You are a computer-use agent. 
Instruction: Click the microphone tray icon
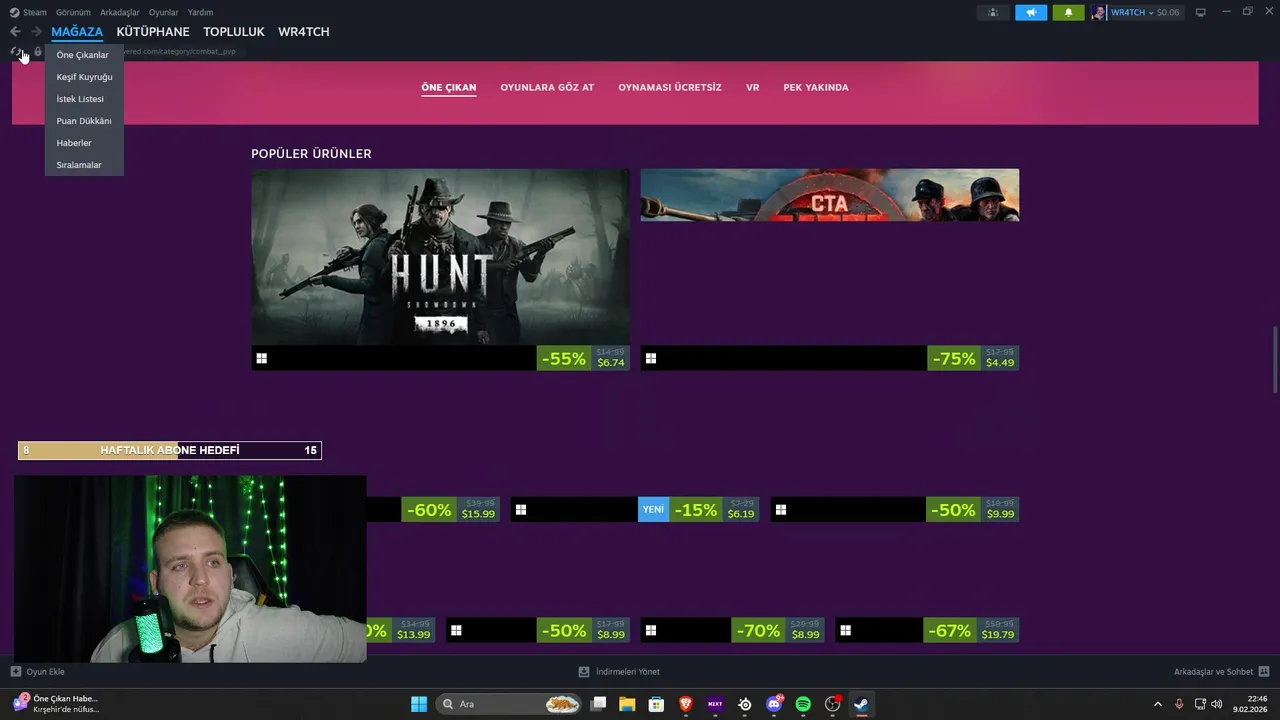1179,704
